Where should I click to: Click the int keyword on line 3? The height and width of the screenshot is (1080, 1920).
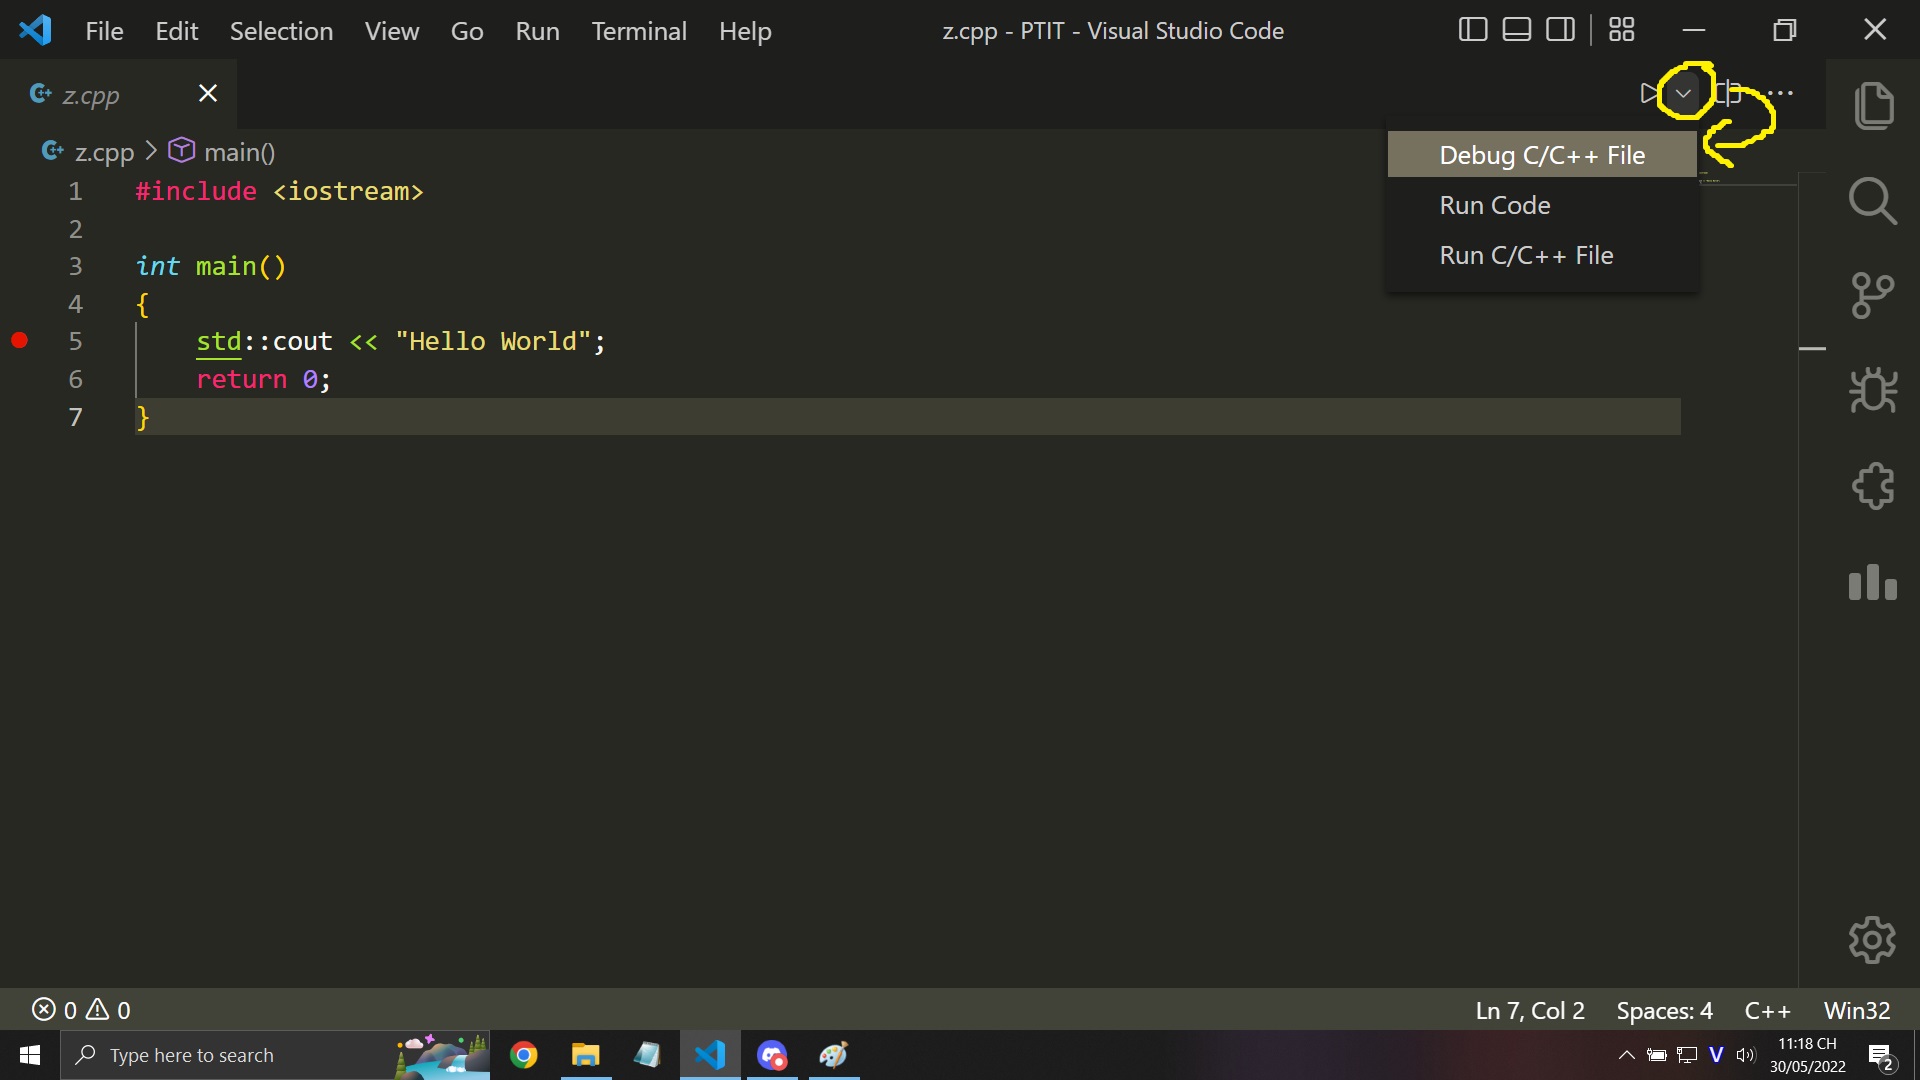(x=158, y=266)
